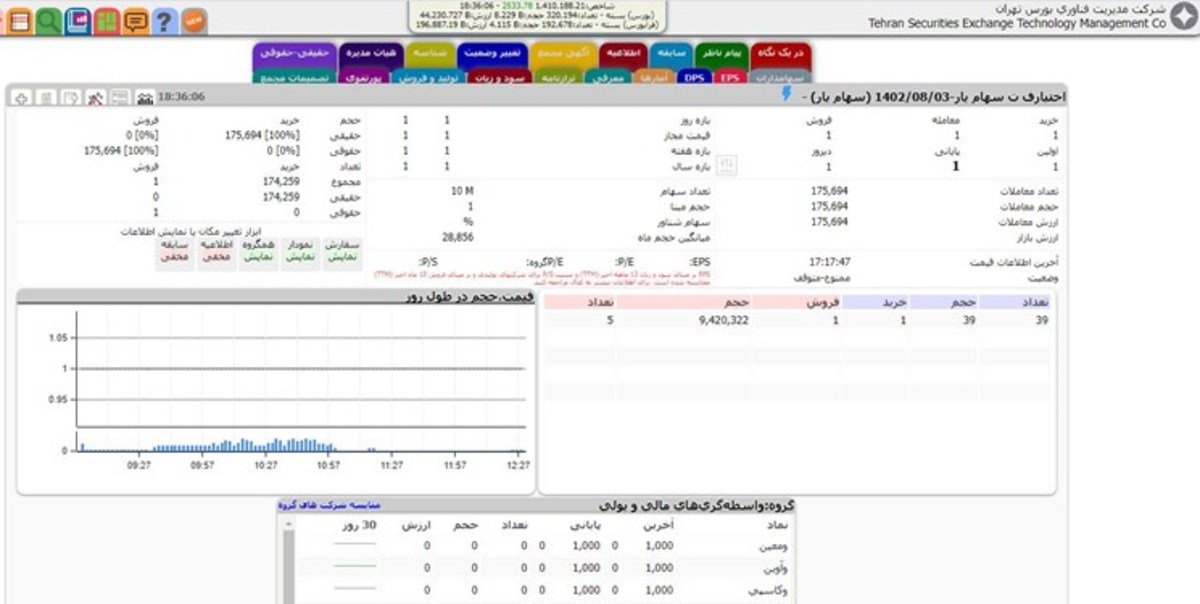Screen dimensions: 1200x604
Task: Toggle اطلاعیه panel visibility (مخفی)
Action: click(x=217, y=257)
